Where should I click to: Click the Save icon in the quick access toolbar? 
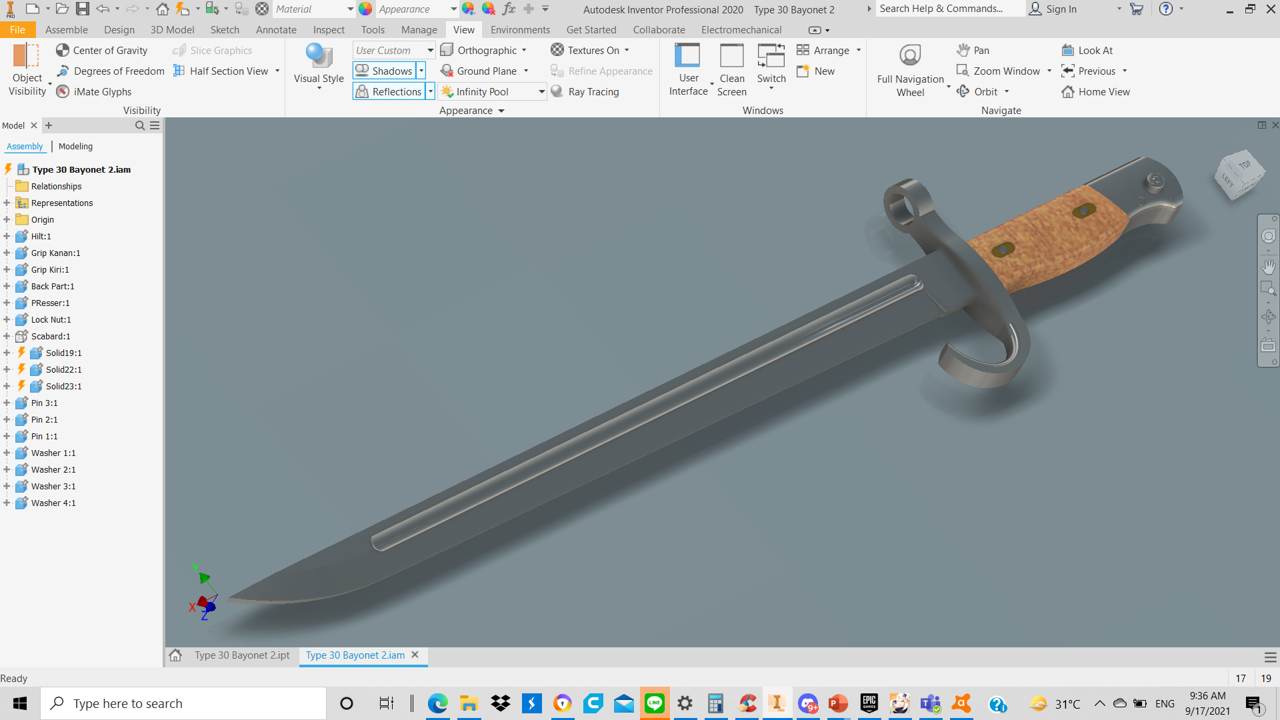click(x=82, y=9)
